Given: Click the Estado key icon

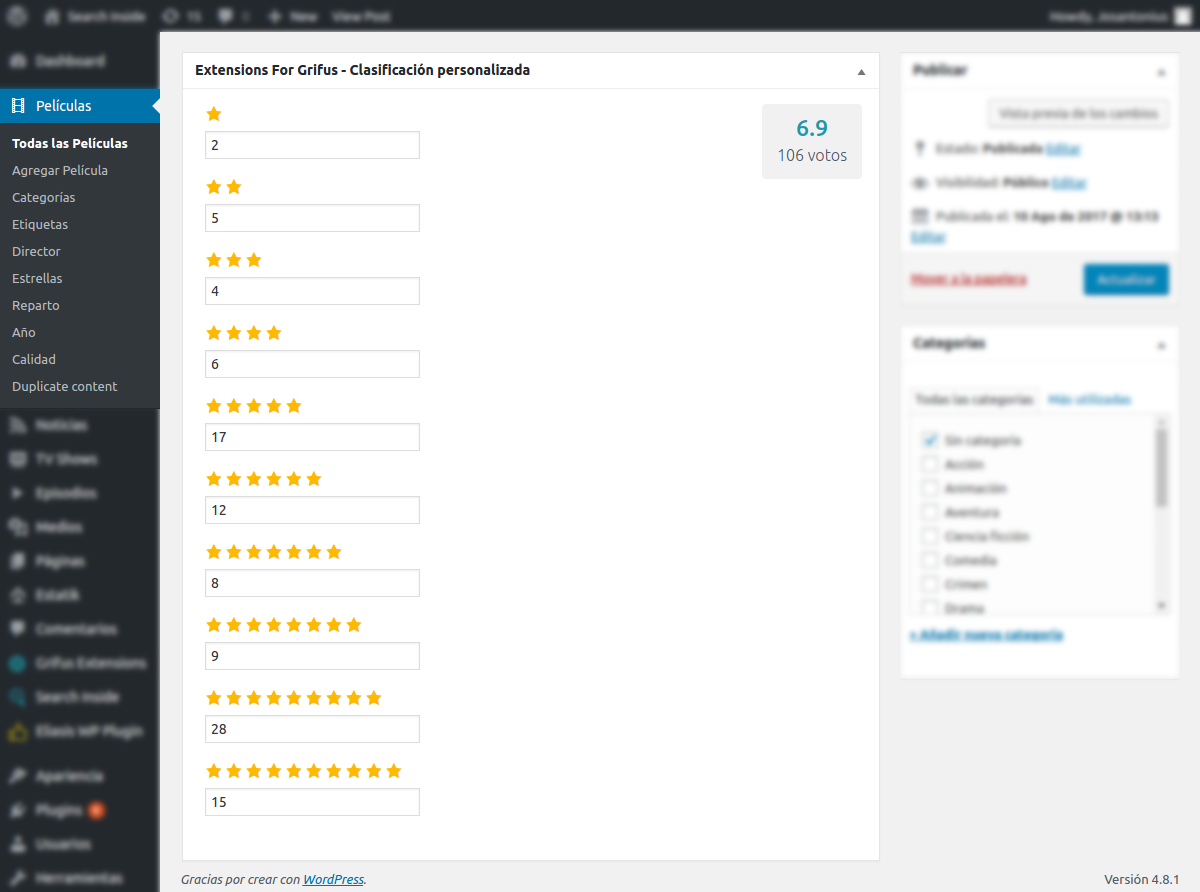Looking at the screenshot, I should (920, 148).
